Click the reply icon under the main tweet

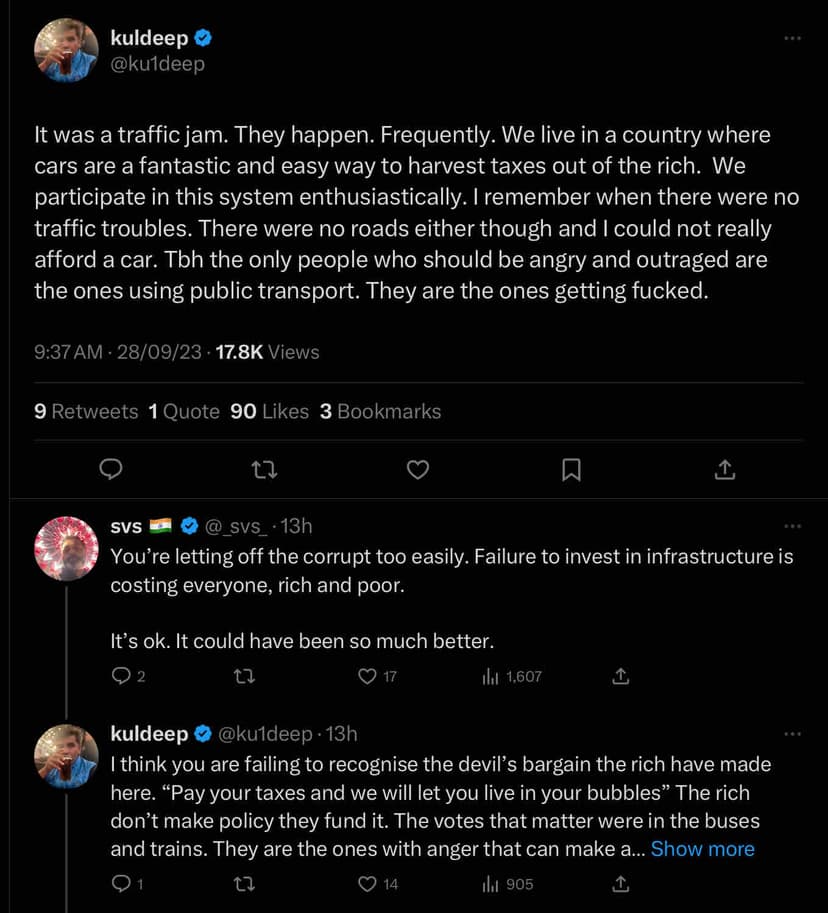click(x=113, y=469)
